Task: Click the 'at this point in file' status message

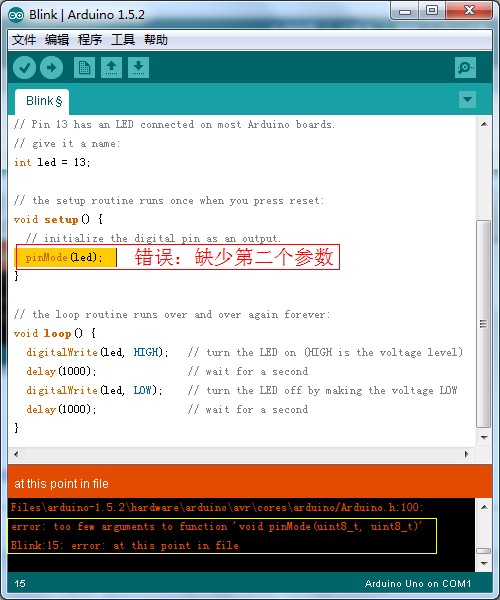Action: point(61,484)
